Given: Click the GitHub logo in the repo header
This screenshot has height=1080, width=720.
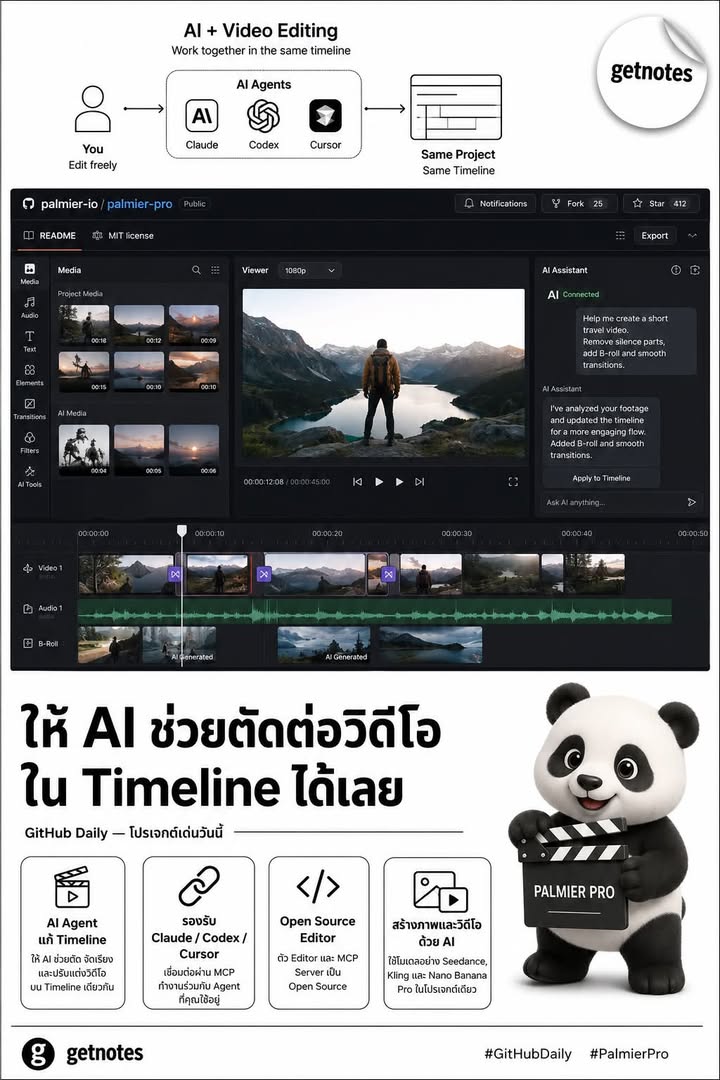Looking at the screenshot, I should coord(28,204).
